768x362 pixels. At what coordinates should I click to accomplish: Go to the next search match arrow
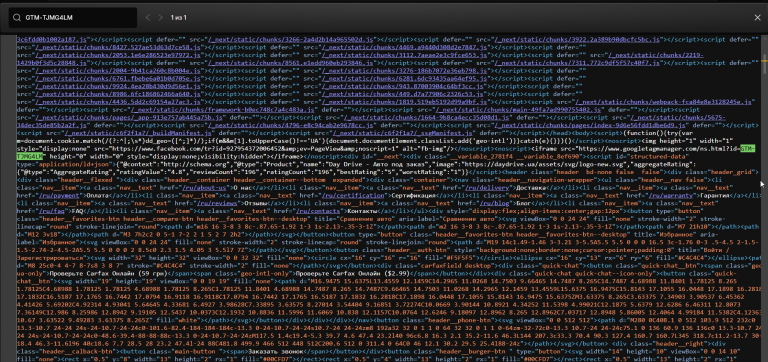point(160,18)
